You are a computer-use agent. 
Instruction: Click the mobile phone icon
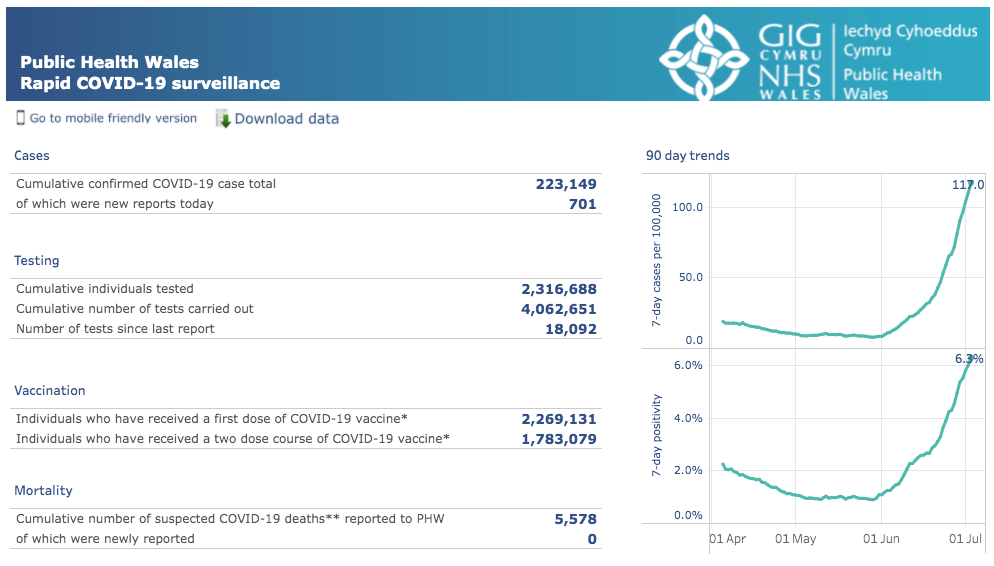20,118
